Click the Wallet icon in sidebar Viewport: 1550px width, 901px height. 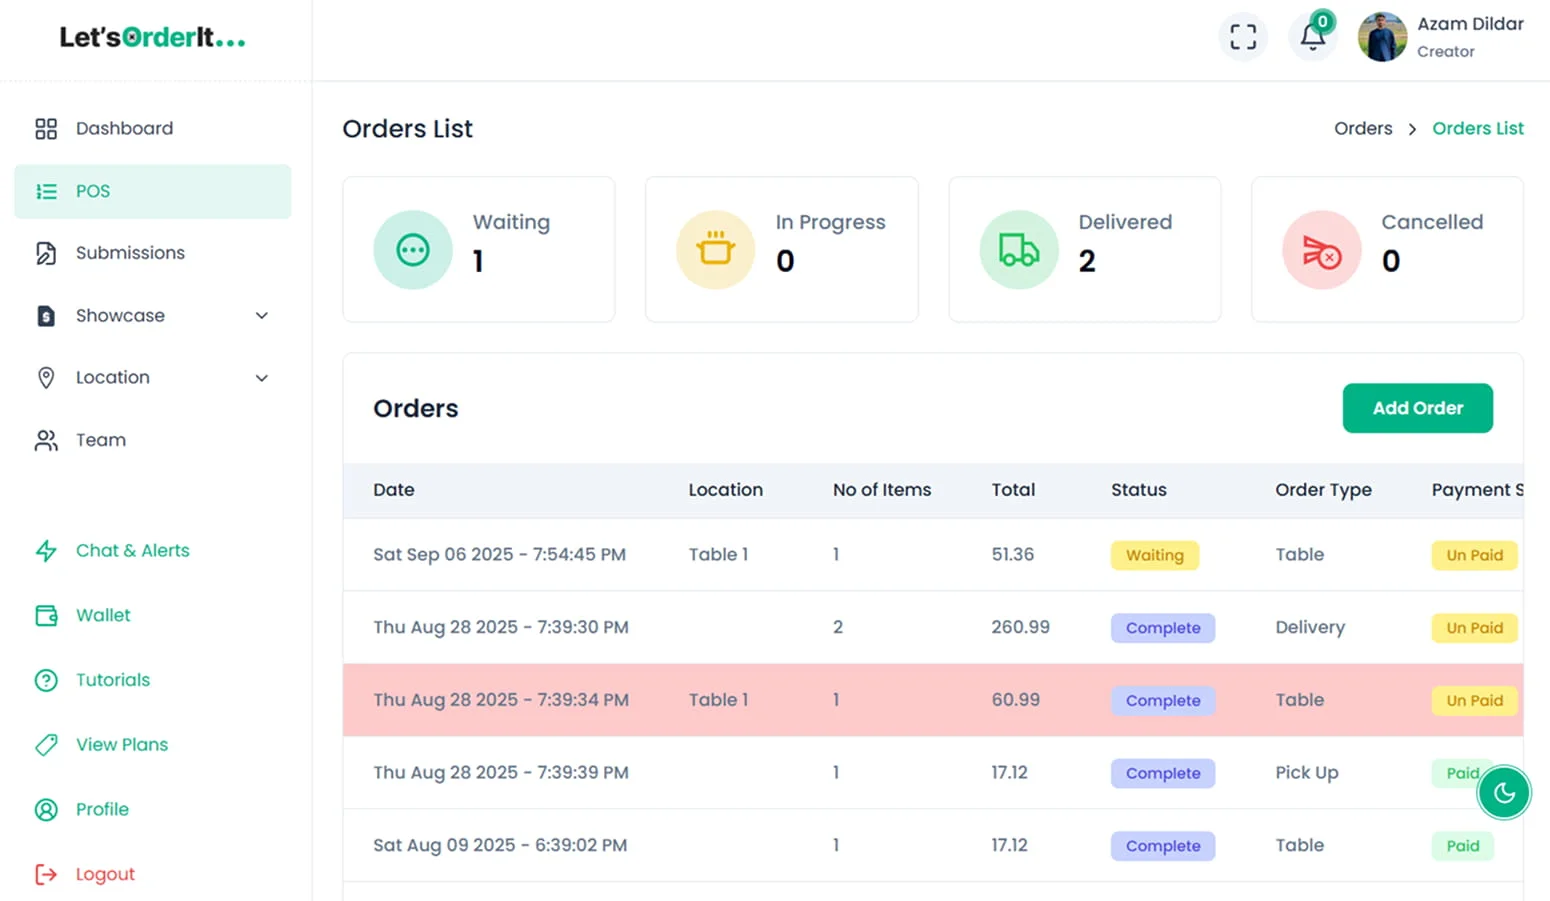click(46, 615)
